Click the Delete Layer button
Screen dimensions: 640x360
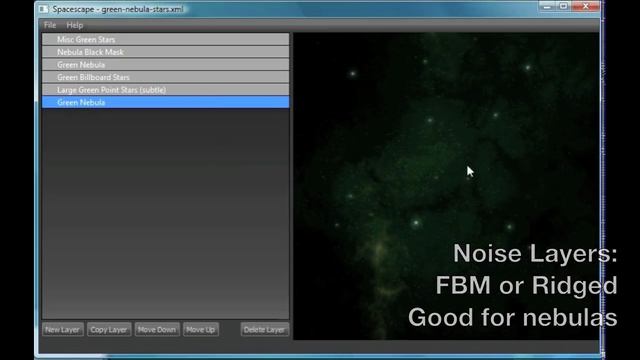[264, 329]
